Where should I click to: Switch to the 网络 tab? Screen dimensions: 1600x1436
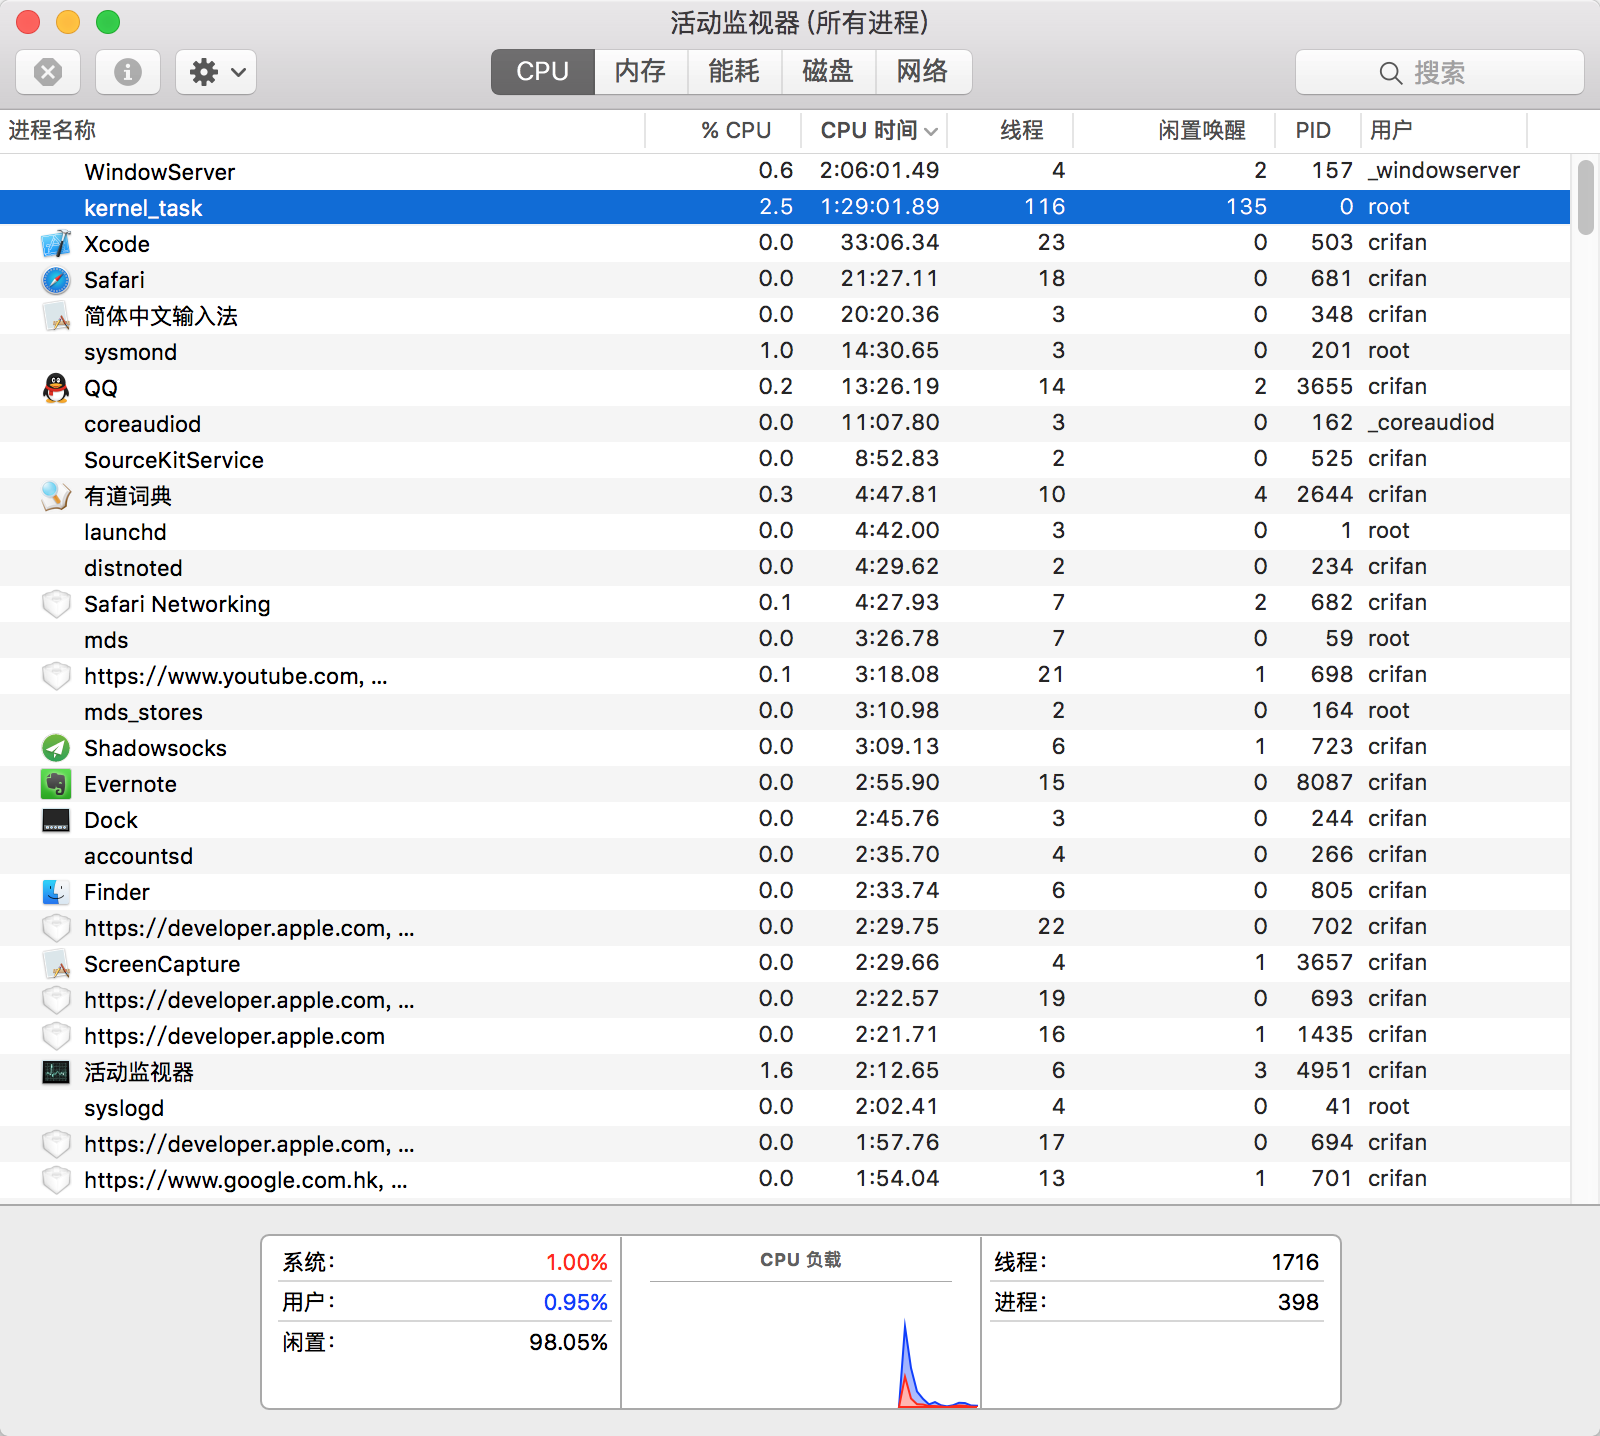pyautogui.click(x=923, y=72)
